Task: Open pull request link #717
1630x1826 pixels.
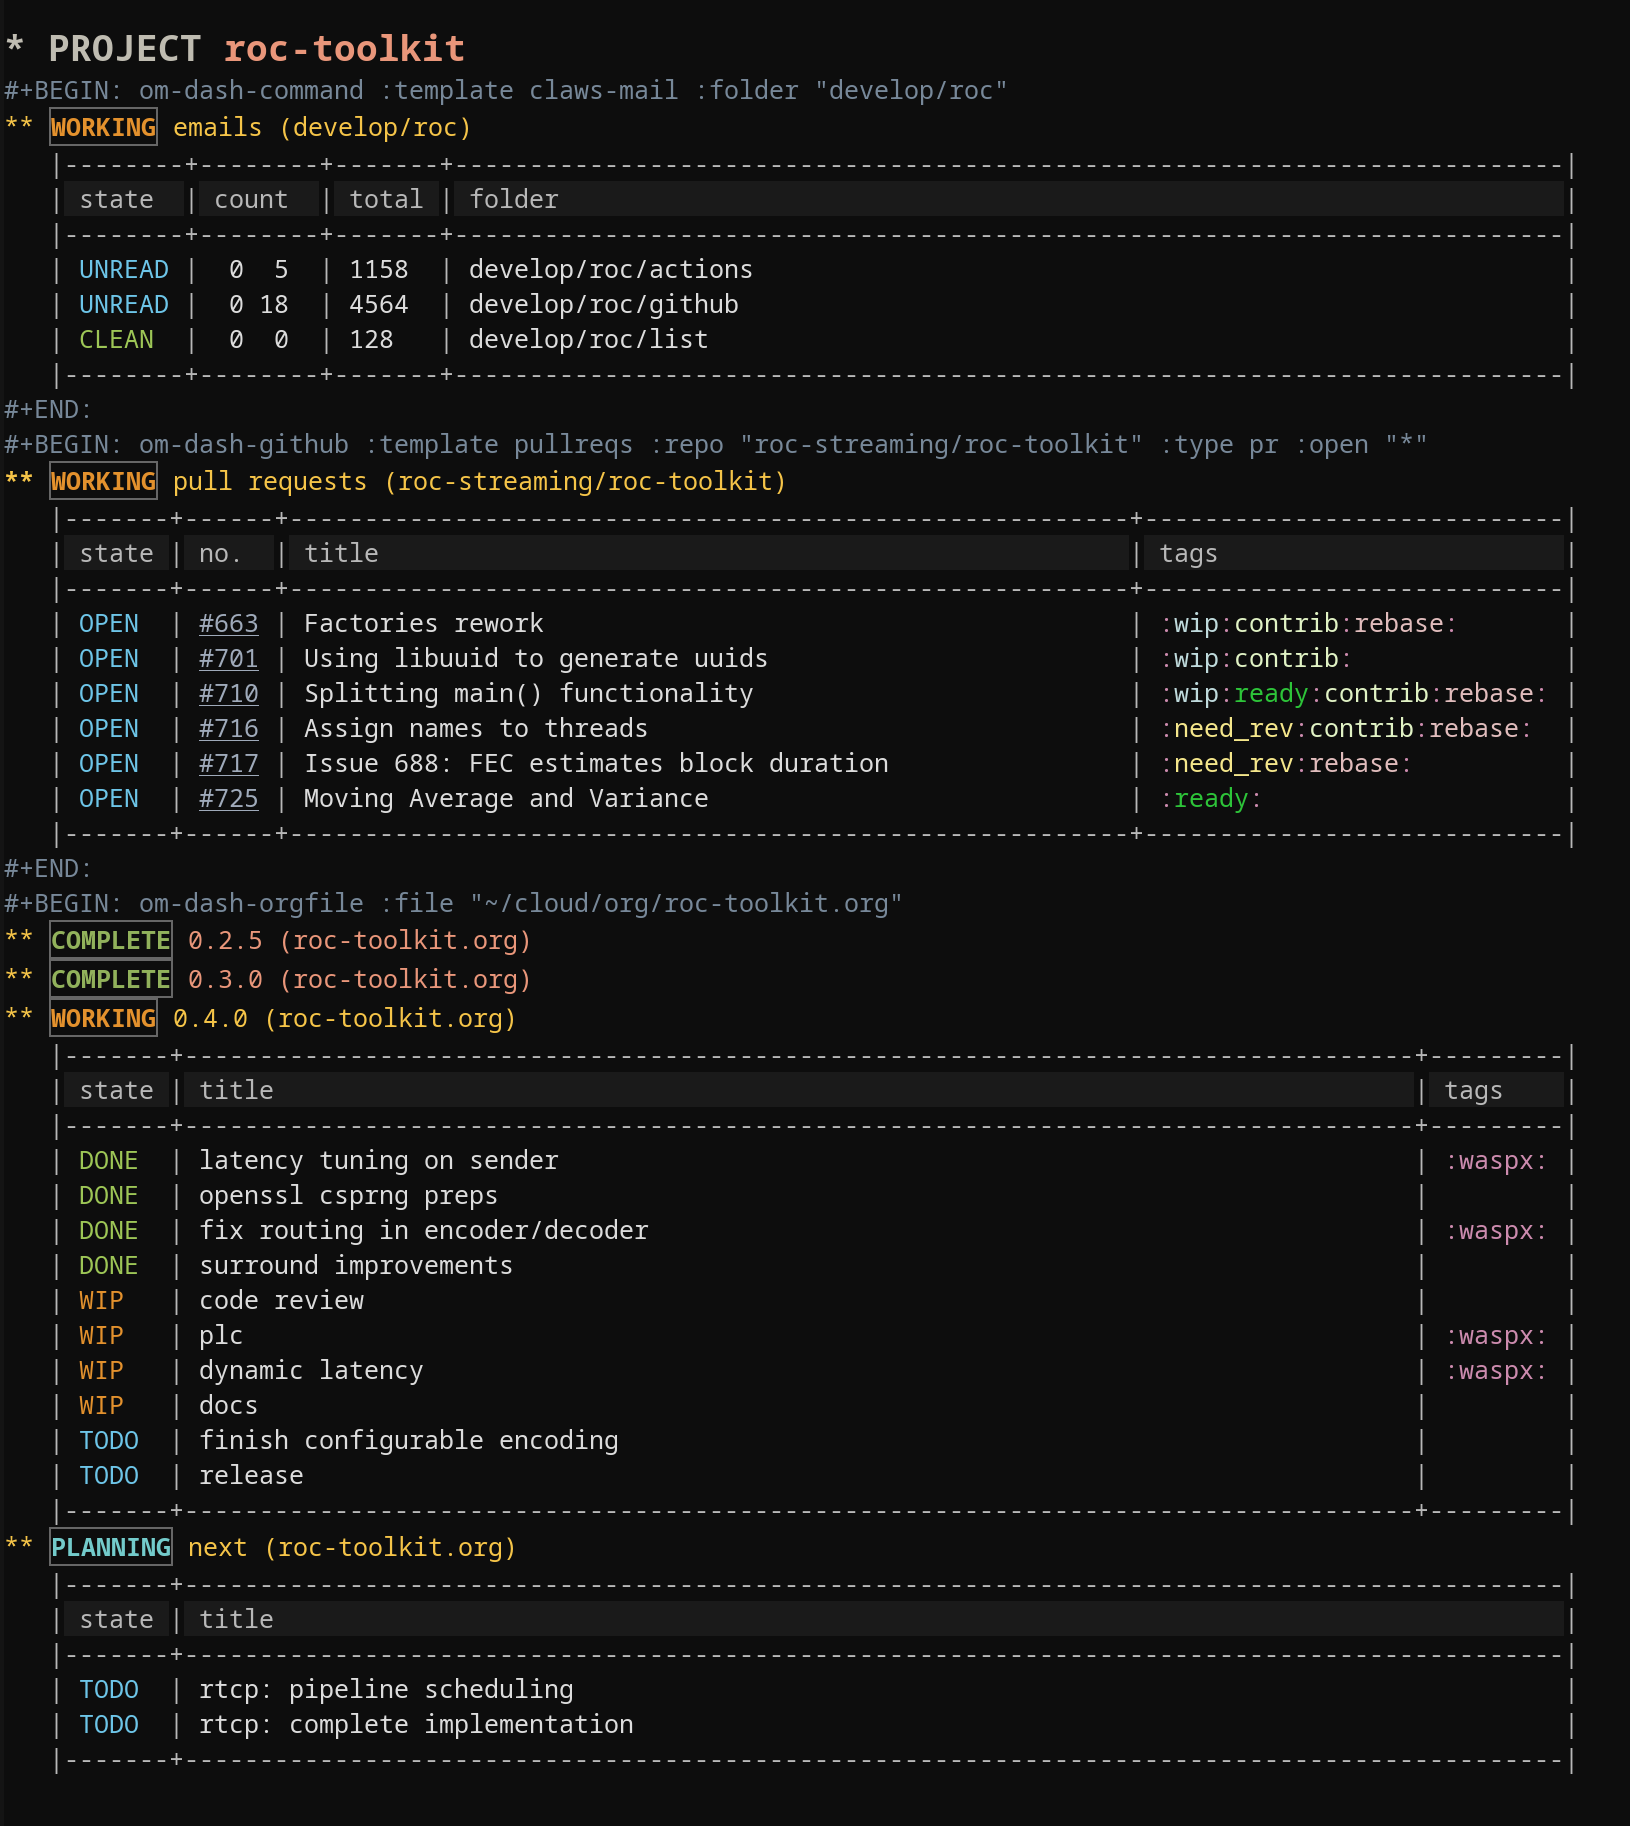Action: coord(228,764)
